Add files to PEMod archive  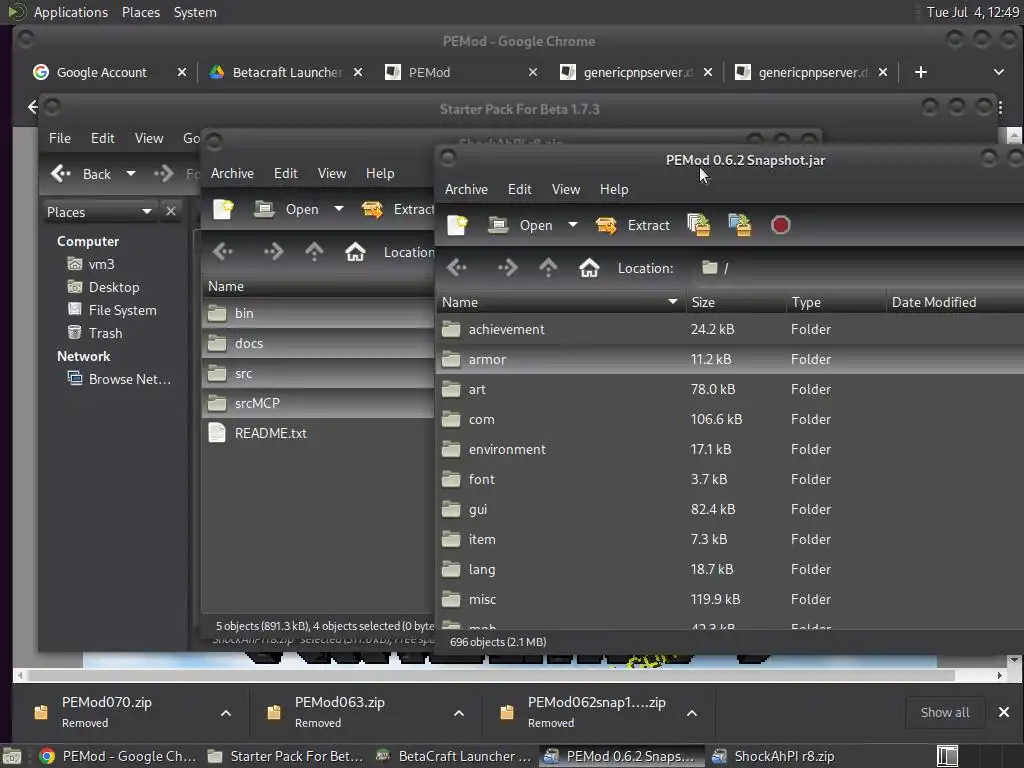699,225
